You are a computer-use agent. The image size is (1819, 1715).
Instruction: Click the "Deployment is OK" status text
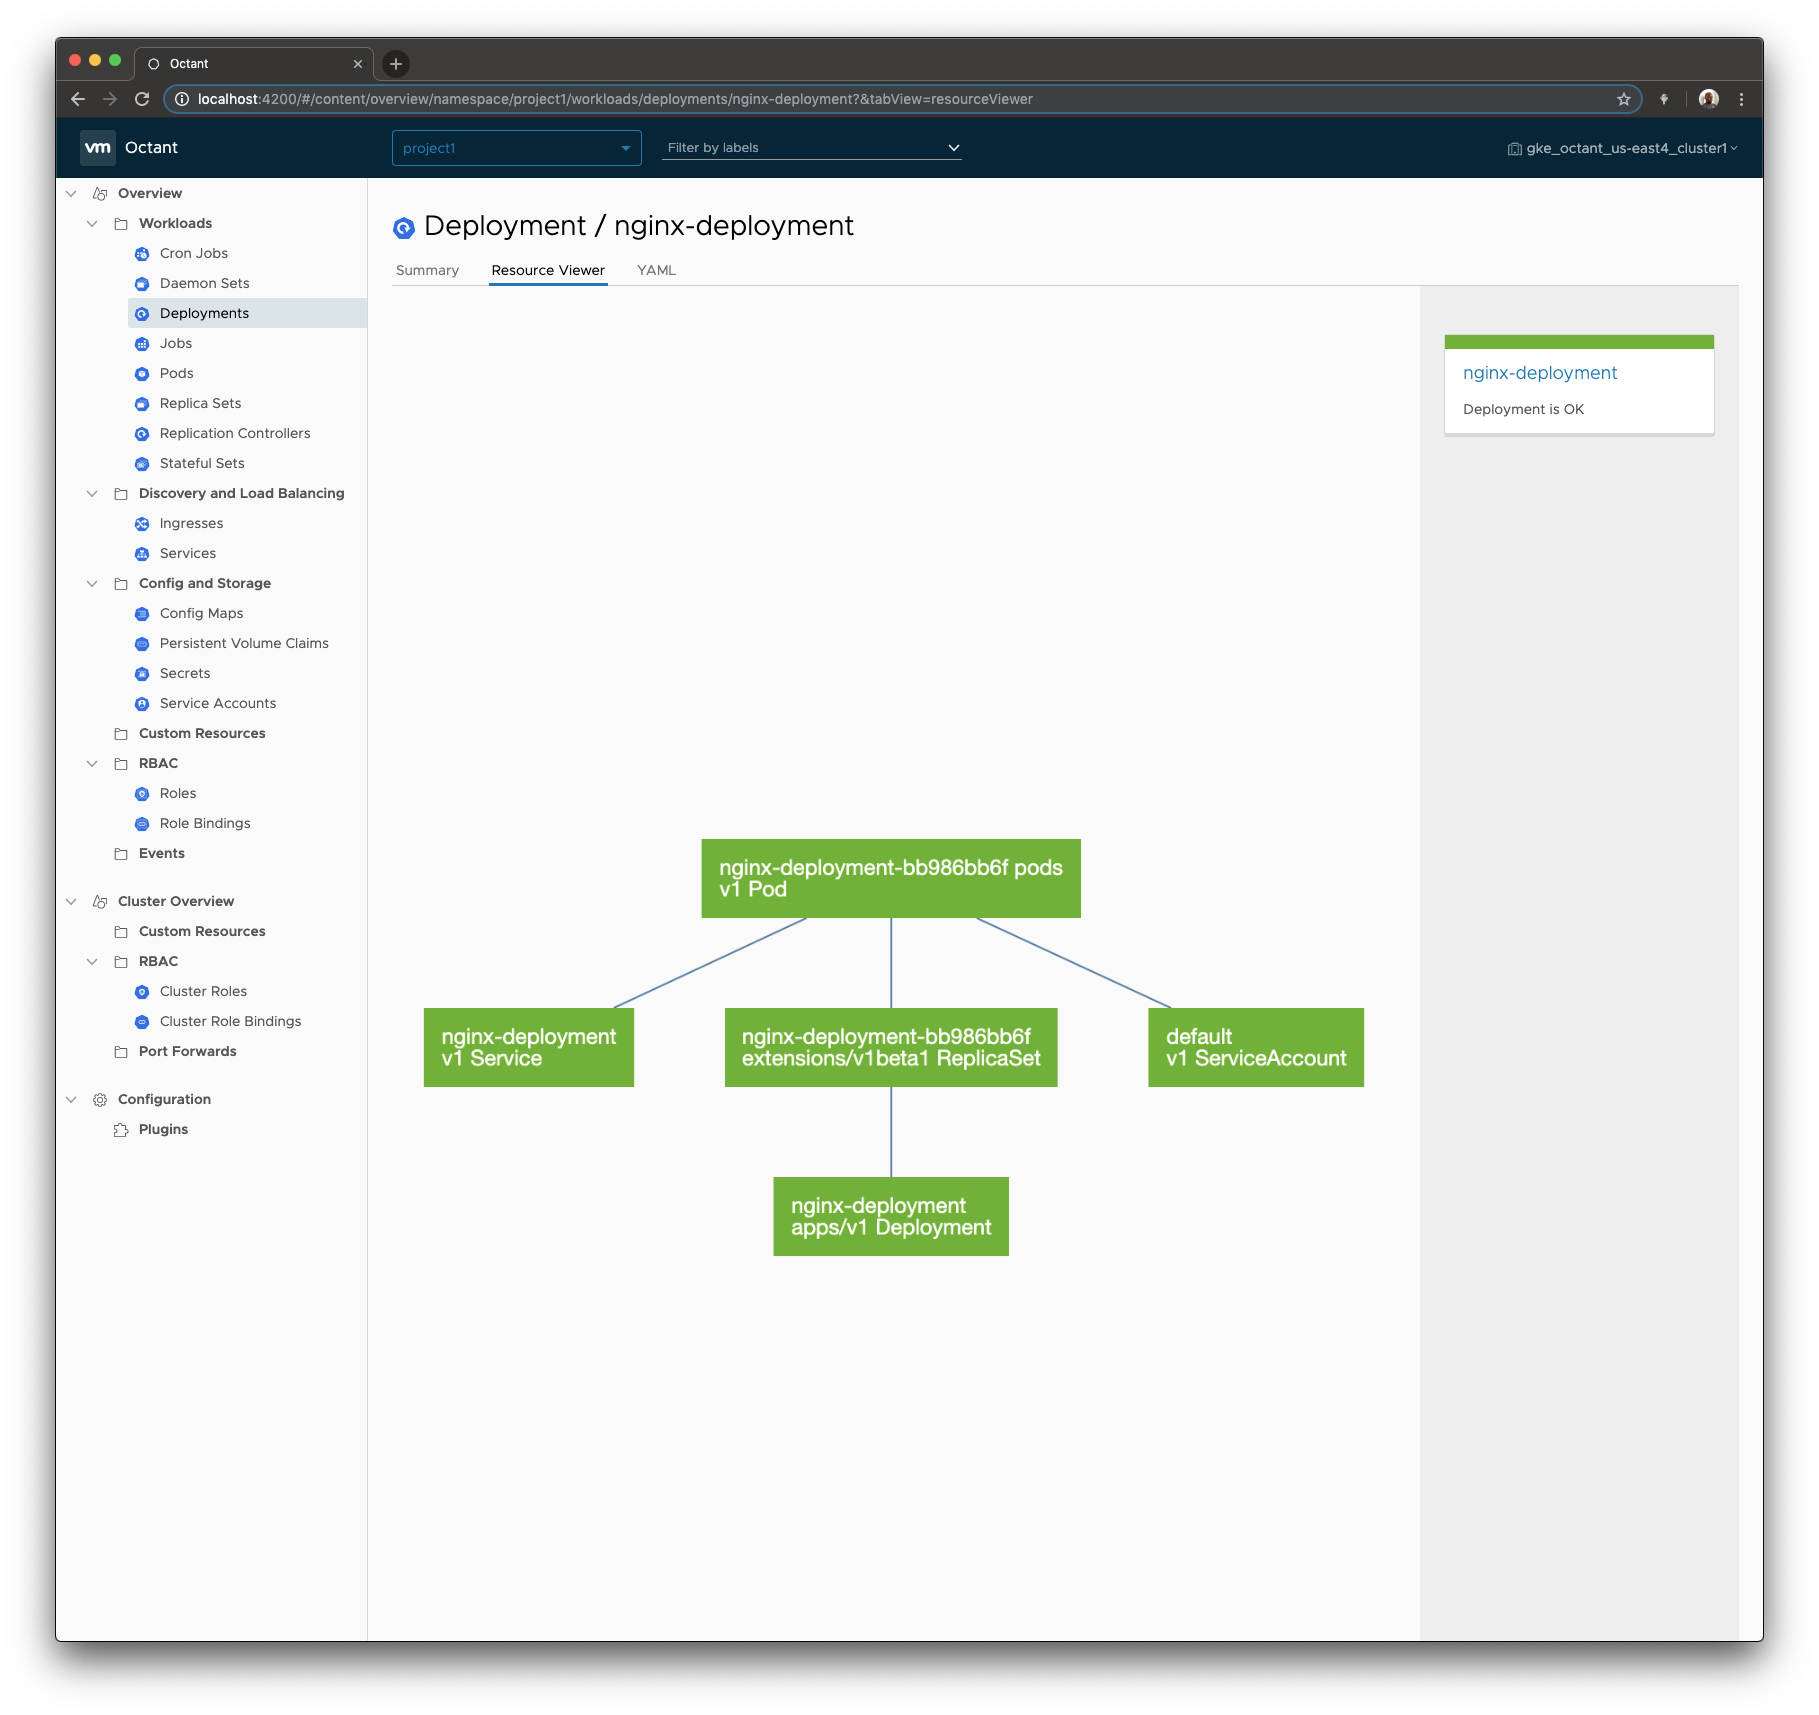coord(1523,409)
